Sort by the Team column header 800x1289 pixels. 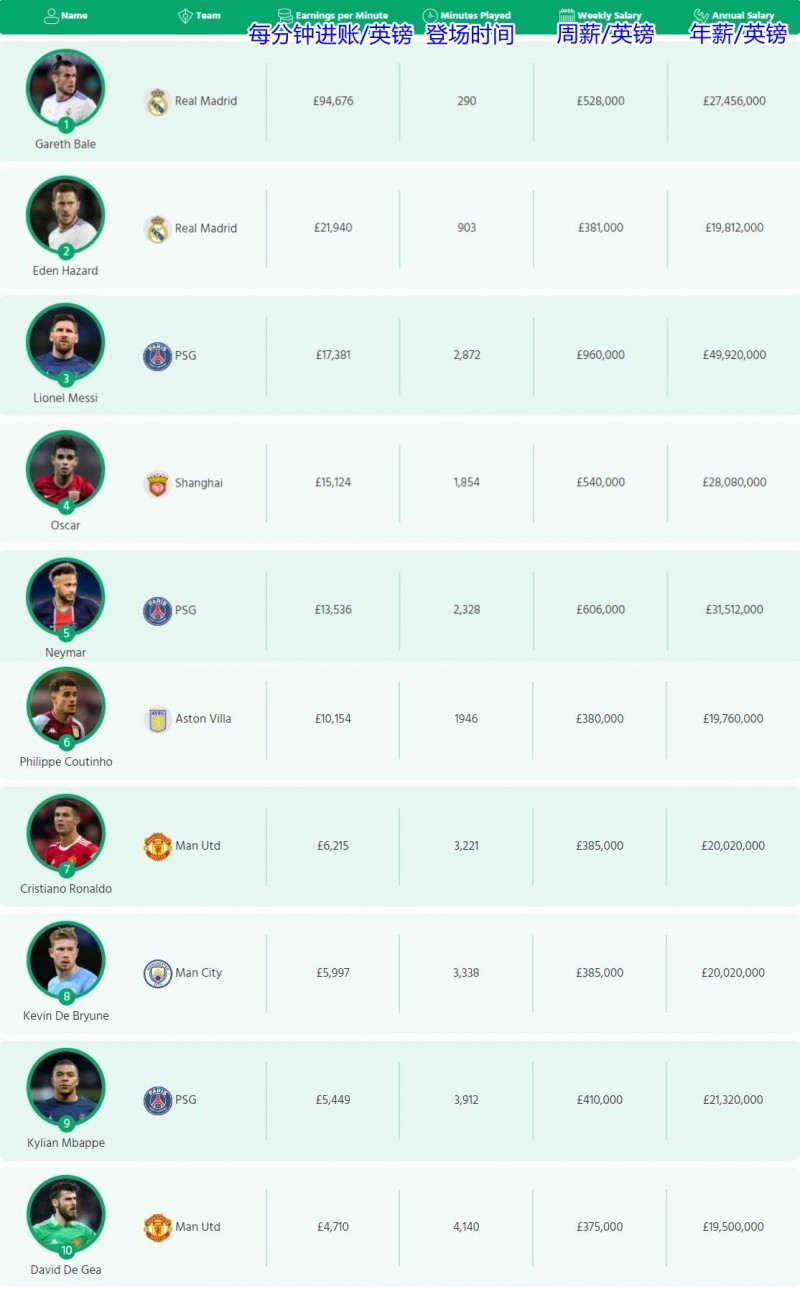pyautogui.click(x=199, y=16)
